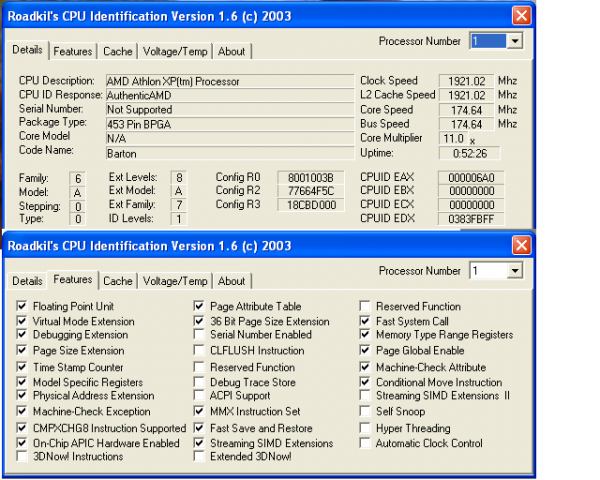Open Cache tab in the lower window
600x480 pixels.
point(117,281)
